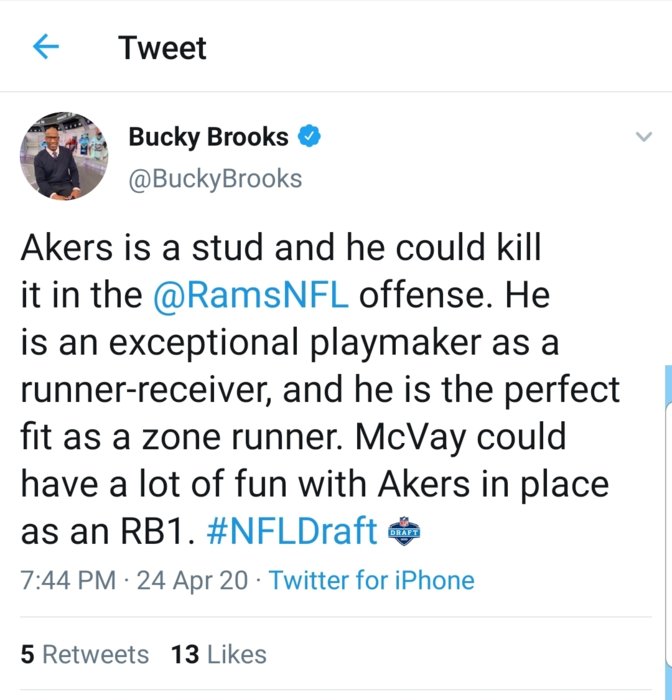
Task: Go back using the left arrow
Action: pos(46,47)
